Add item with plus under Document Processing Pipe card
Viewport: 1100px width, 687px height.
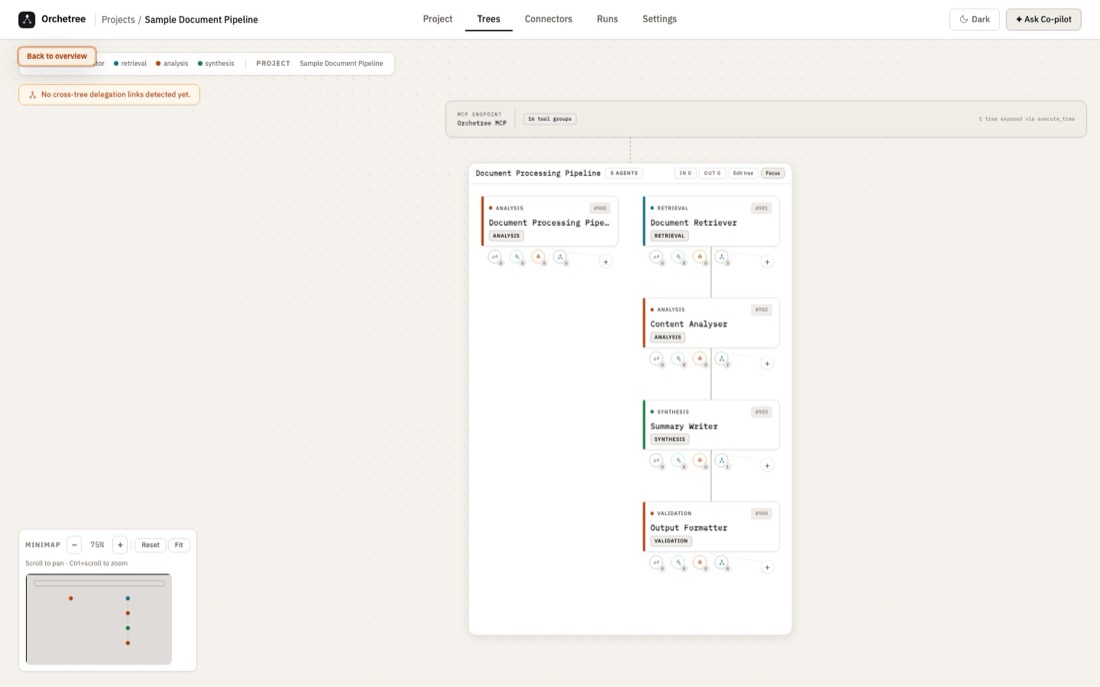pyautogui.click(x=605, y=262)
